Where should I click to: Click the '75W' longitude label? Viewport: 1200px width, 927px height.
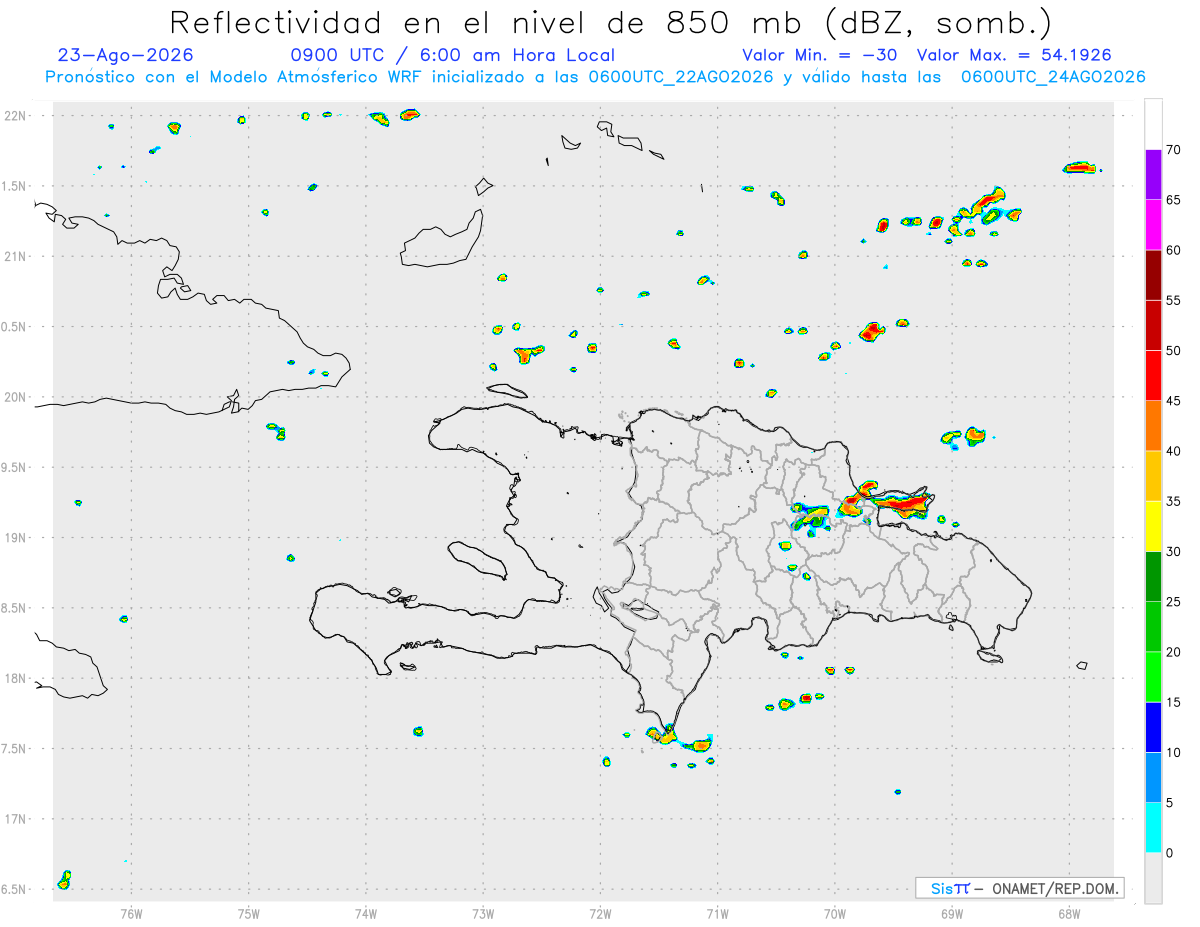tap(249, 914)
